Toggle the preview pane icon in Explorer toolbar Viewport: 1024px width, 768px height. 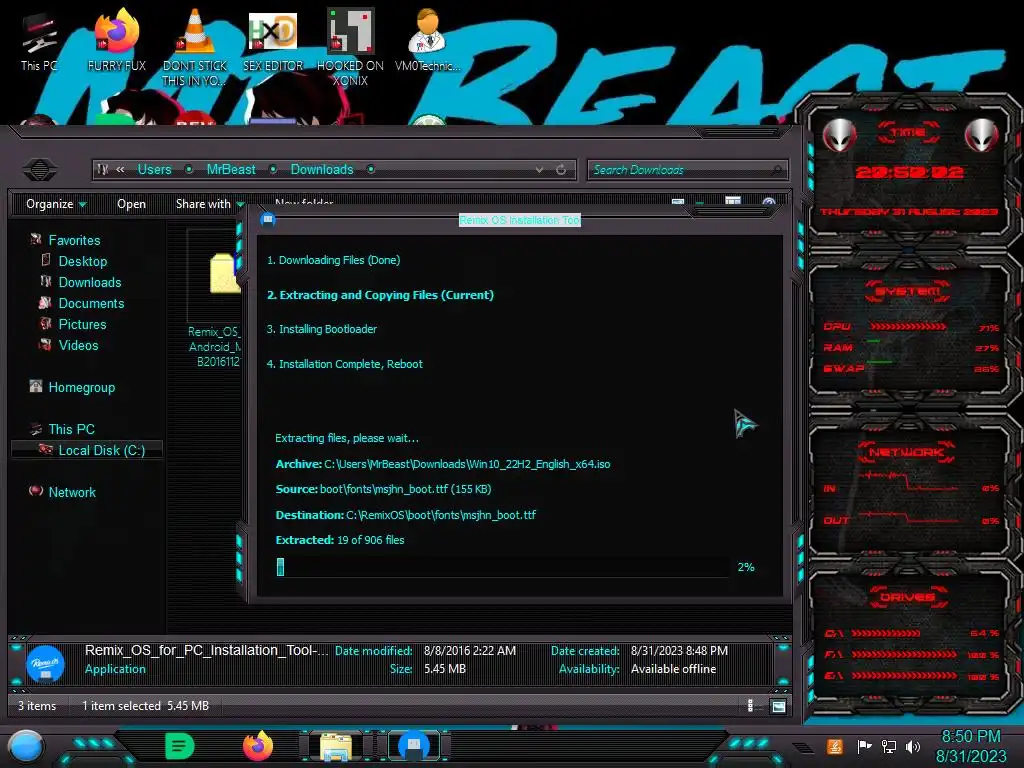coord(733,201)
